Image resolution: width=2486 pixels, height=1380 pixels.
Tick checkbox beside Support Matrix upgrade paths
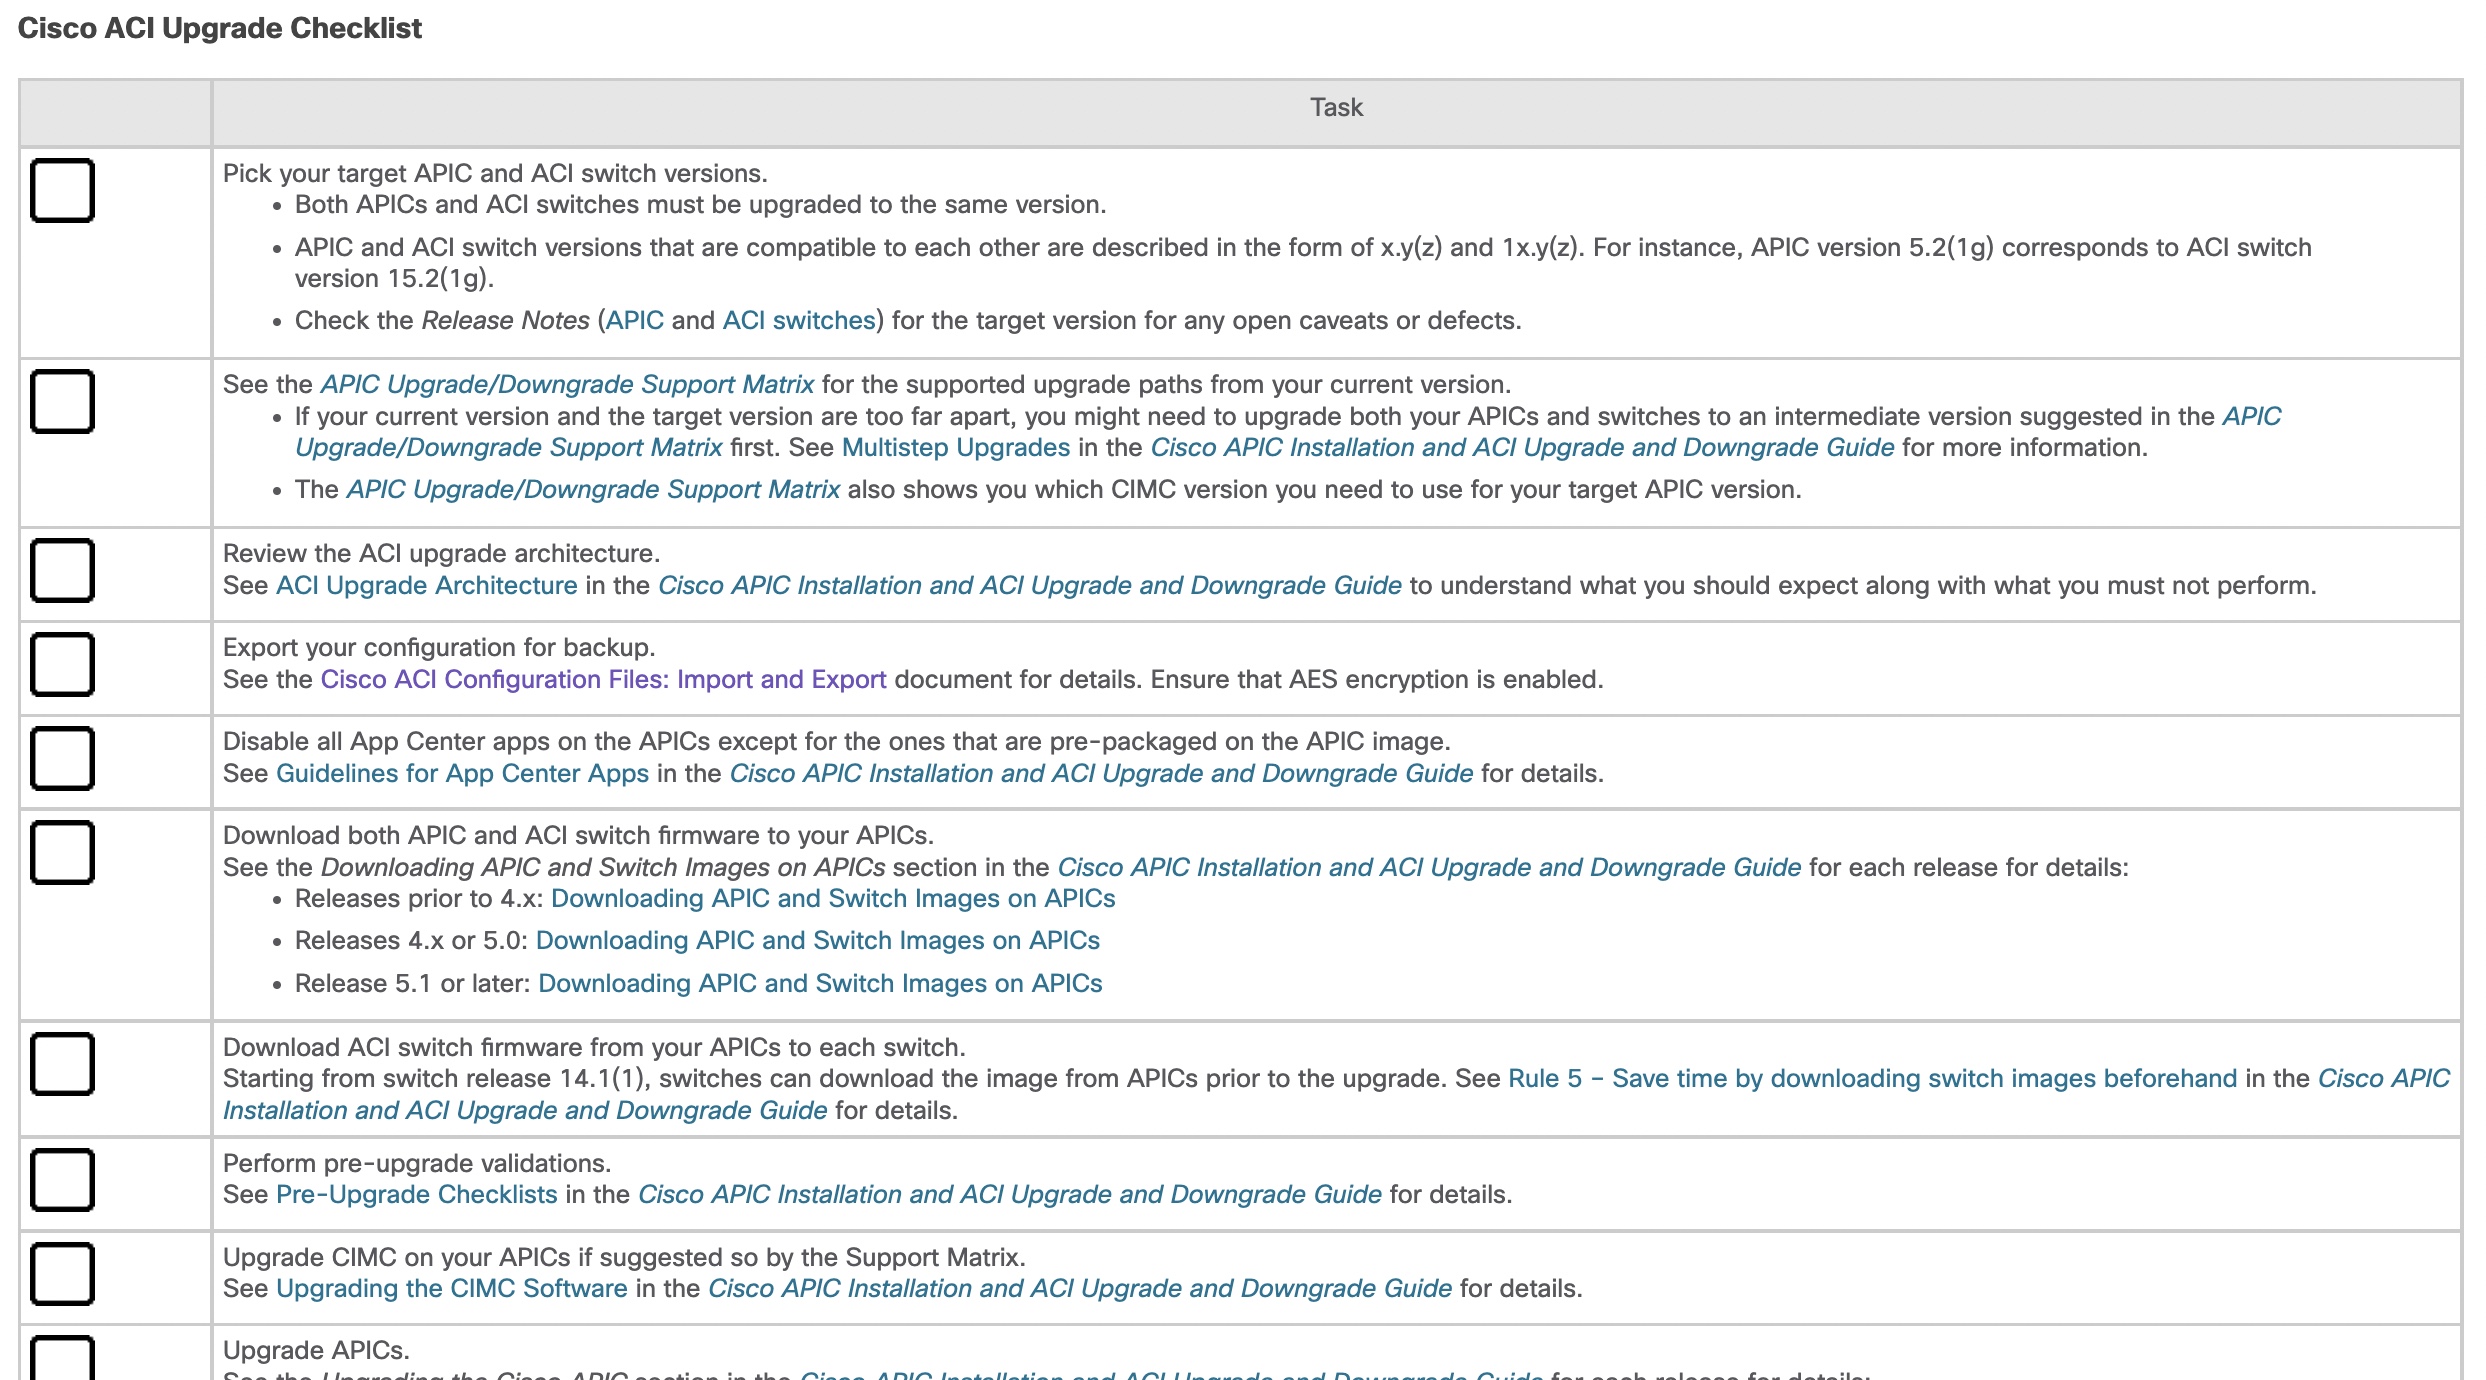[x=62, y=401]
